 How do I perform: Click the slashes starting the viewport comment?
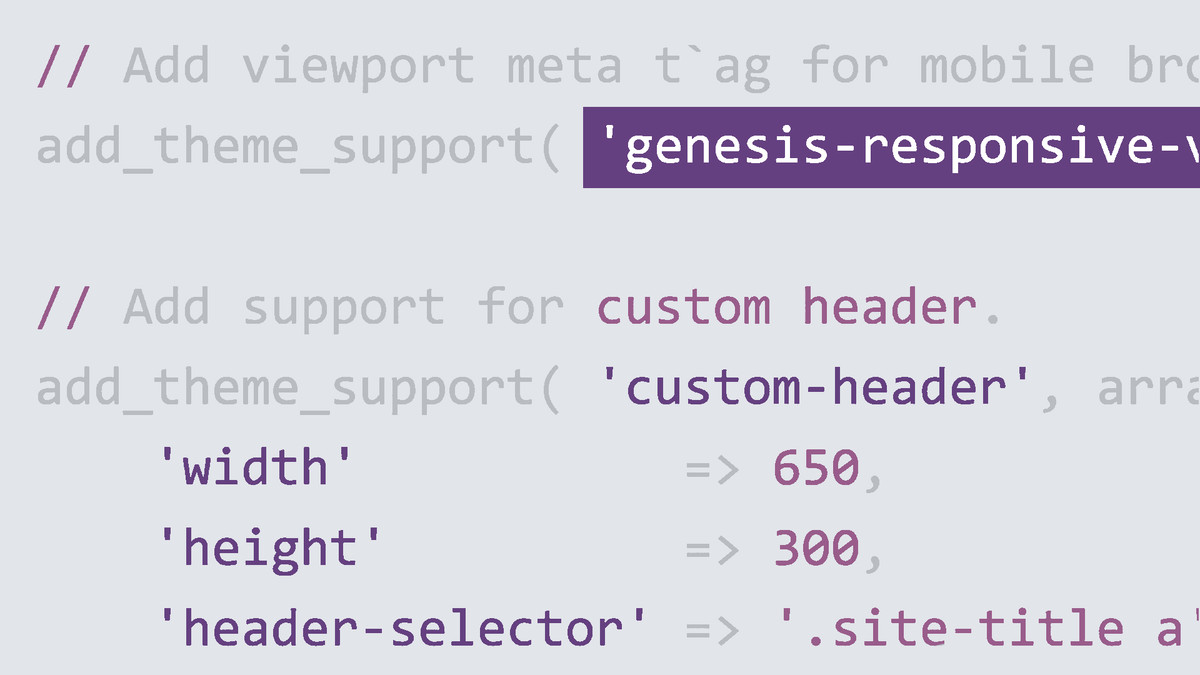click(x=64, y=67)
